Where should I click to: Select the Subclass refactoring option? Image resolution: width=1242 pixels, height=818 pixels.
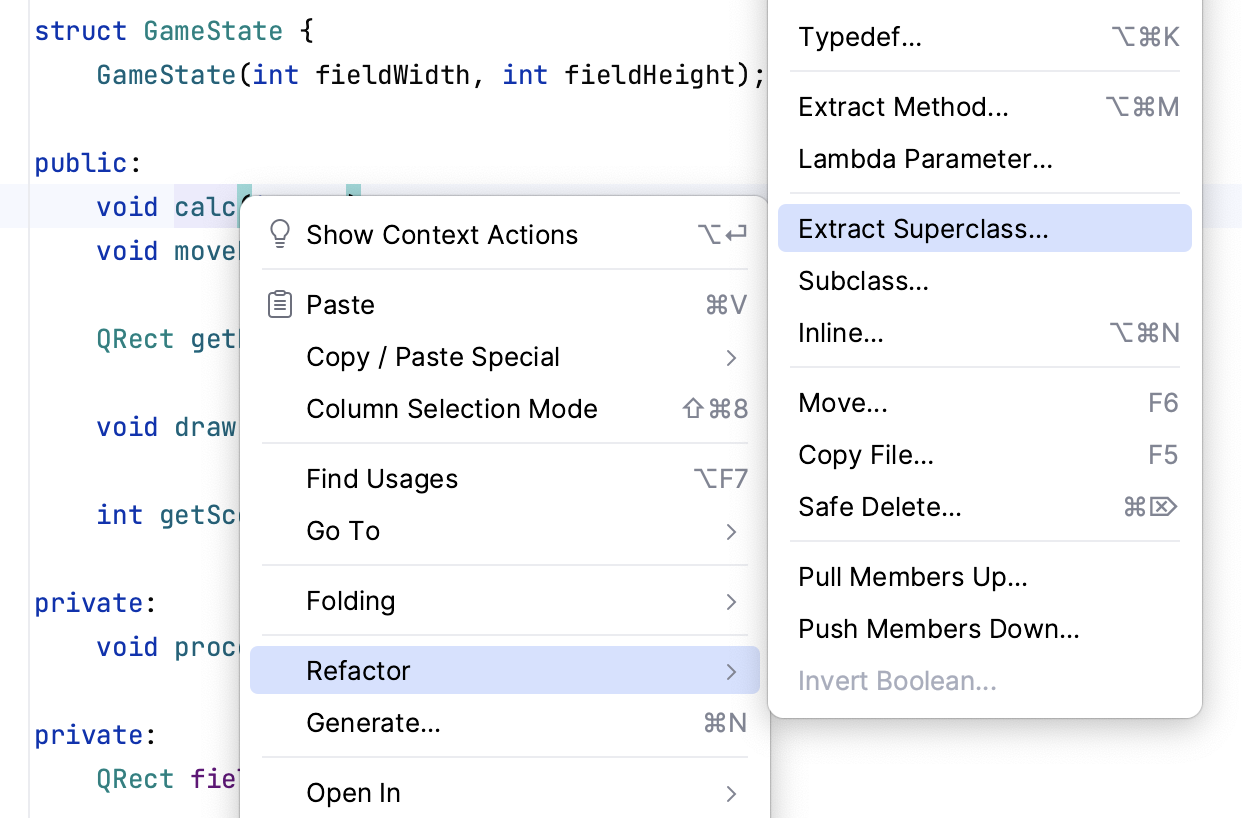(x=863, y=281)
